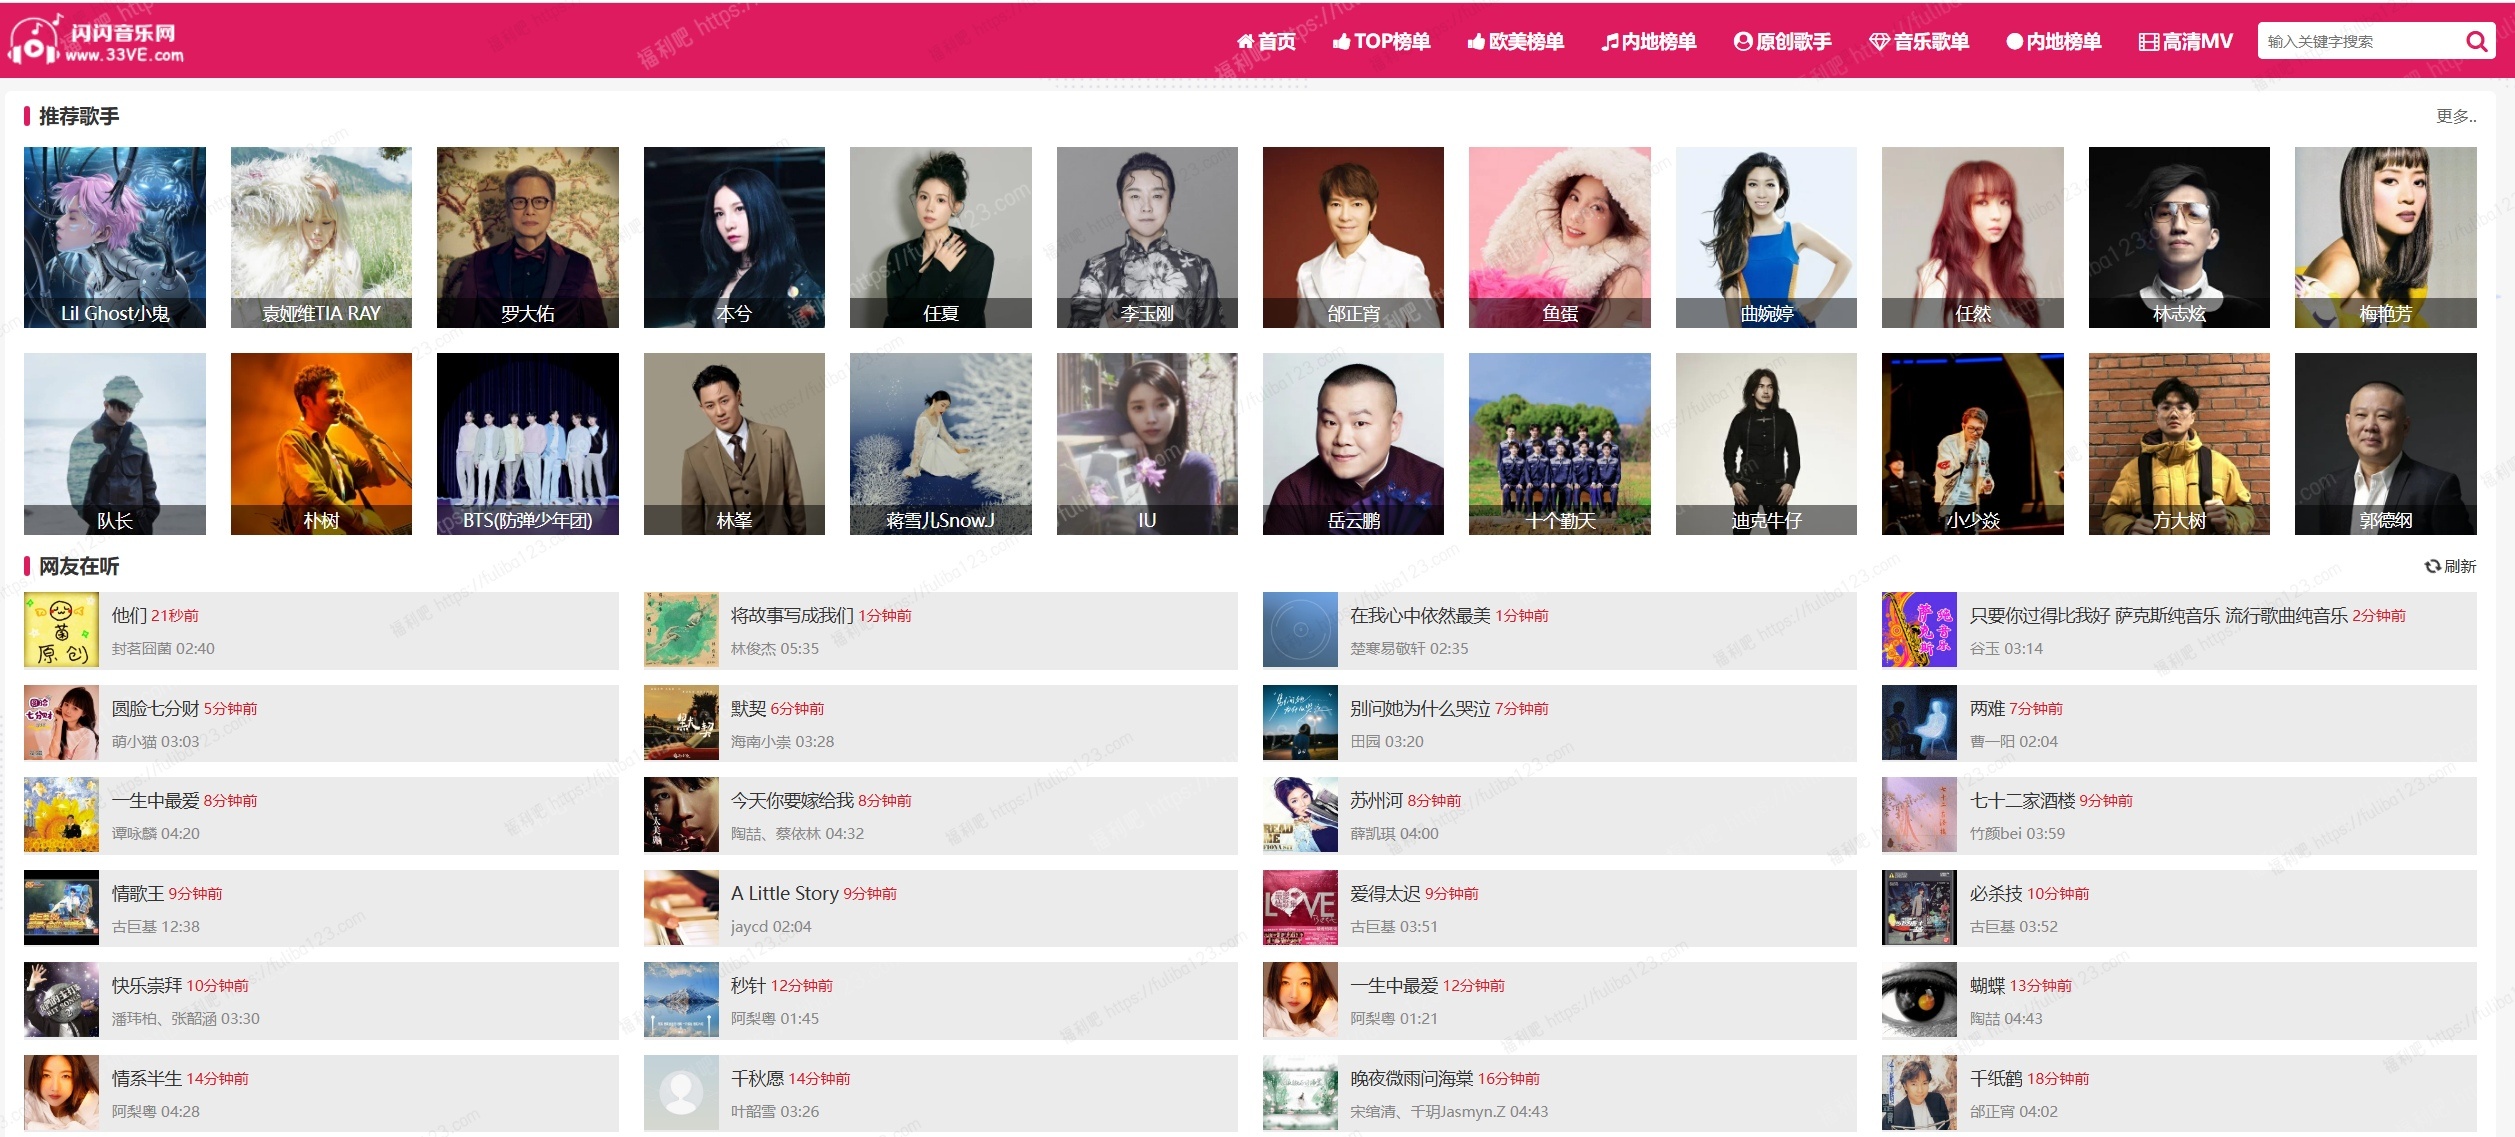This screenshot has height=1137, width=2515.
Task: Click the song title 千纸鹤
Action: pyautogui.click(x=1996, y=1078)
